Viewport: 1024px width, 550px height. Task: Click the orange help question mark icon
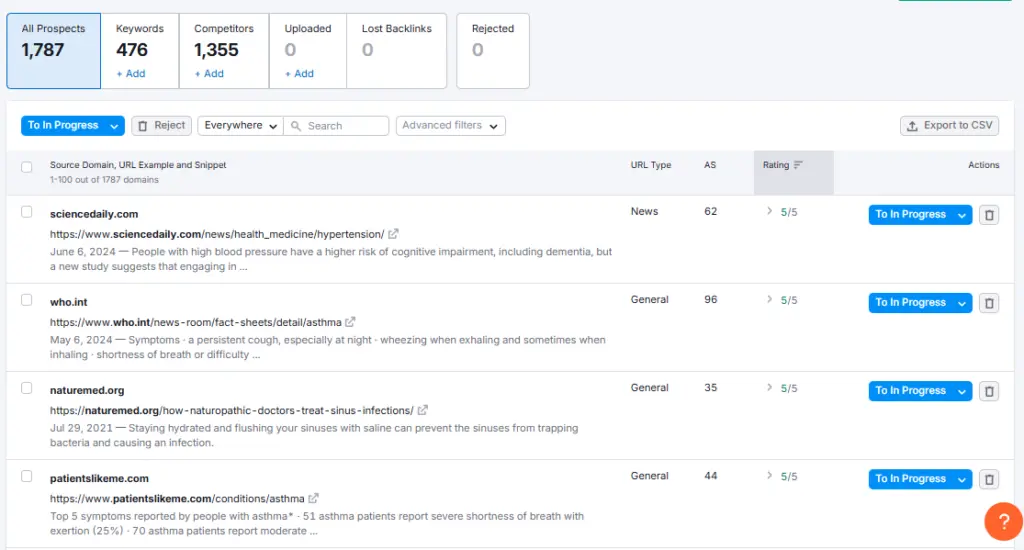(1002, 521)
